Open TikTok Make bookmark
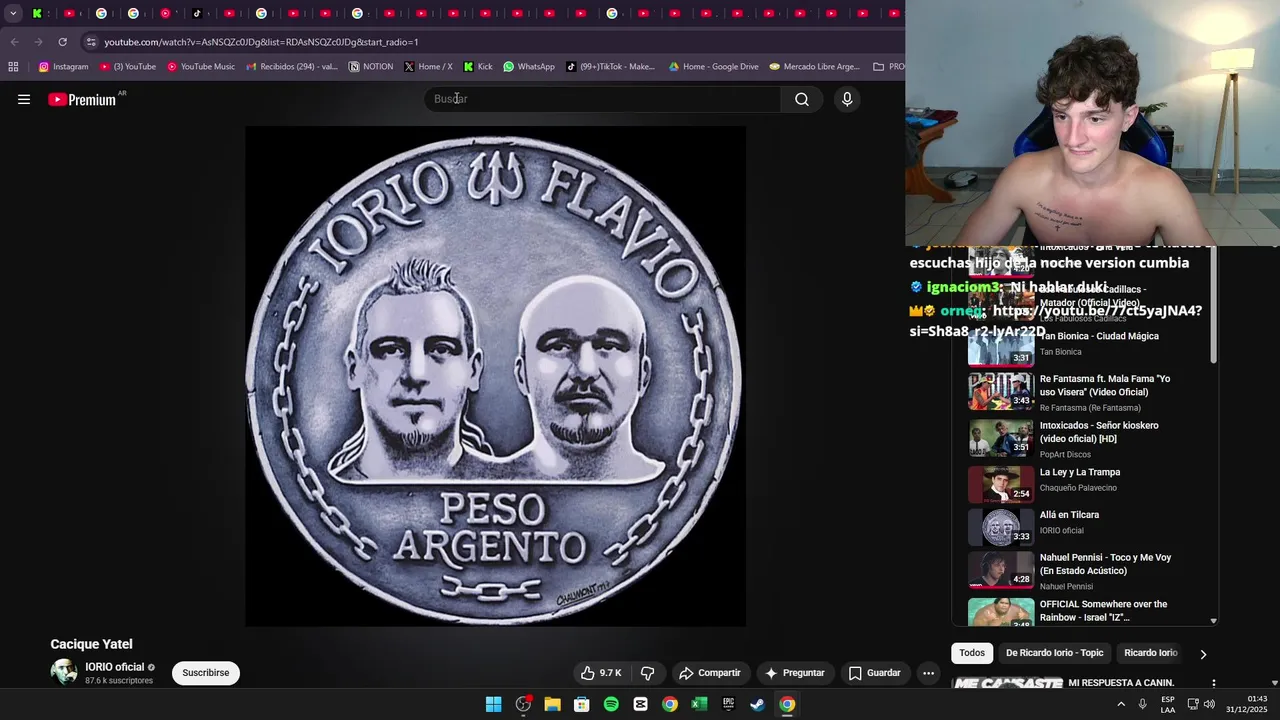1280x720 pixels. point(610,67)
